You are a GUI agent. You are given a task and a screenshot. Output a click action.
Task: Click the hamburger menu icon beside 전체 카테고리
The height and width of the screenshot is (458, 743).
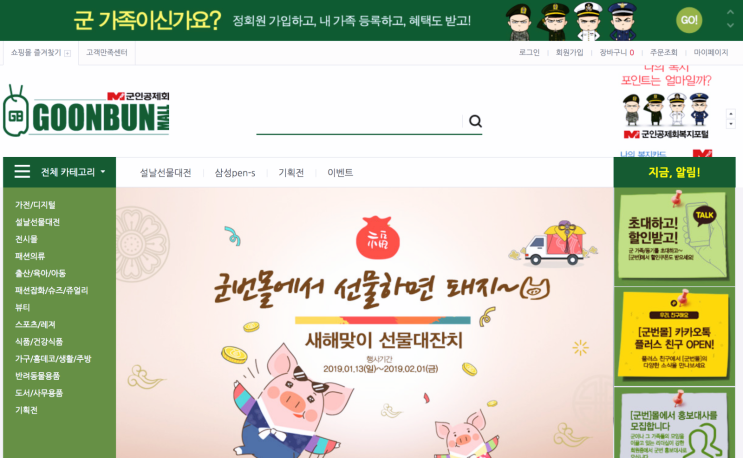click(22, 171)
